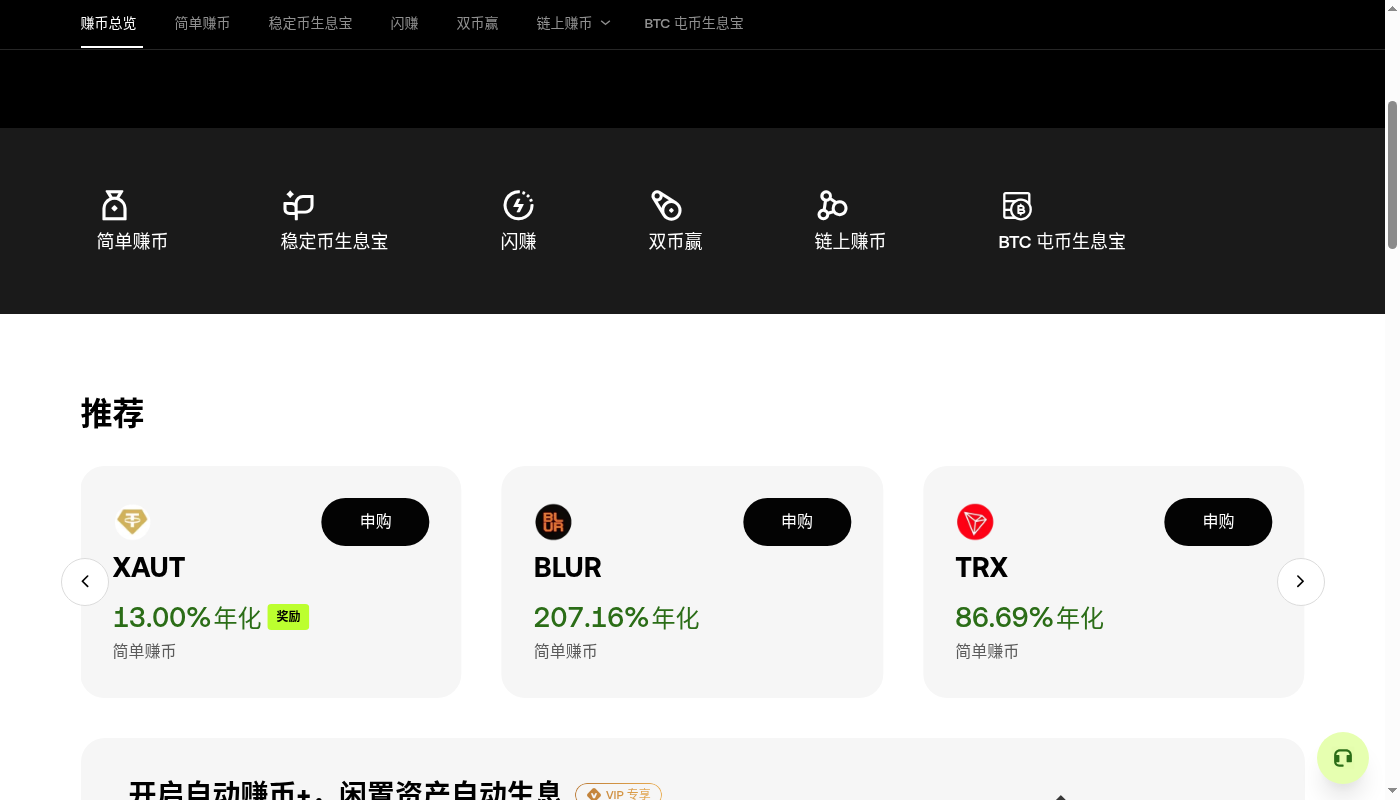Open the customer support headset icon

pyautogui.click(x=1343, y=758)
